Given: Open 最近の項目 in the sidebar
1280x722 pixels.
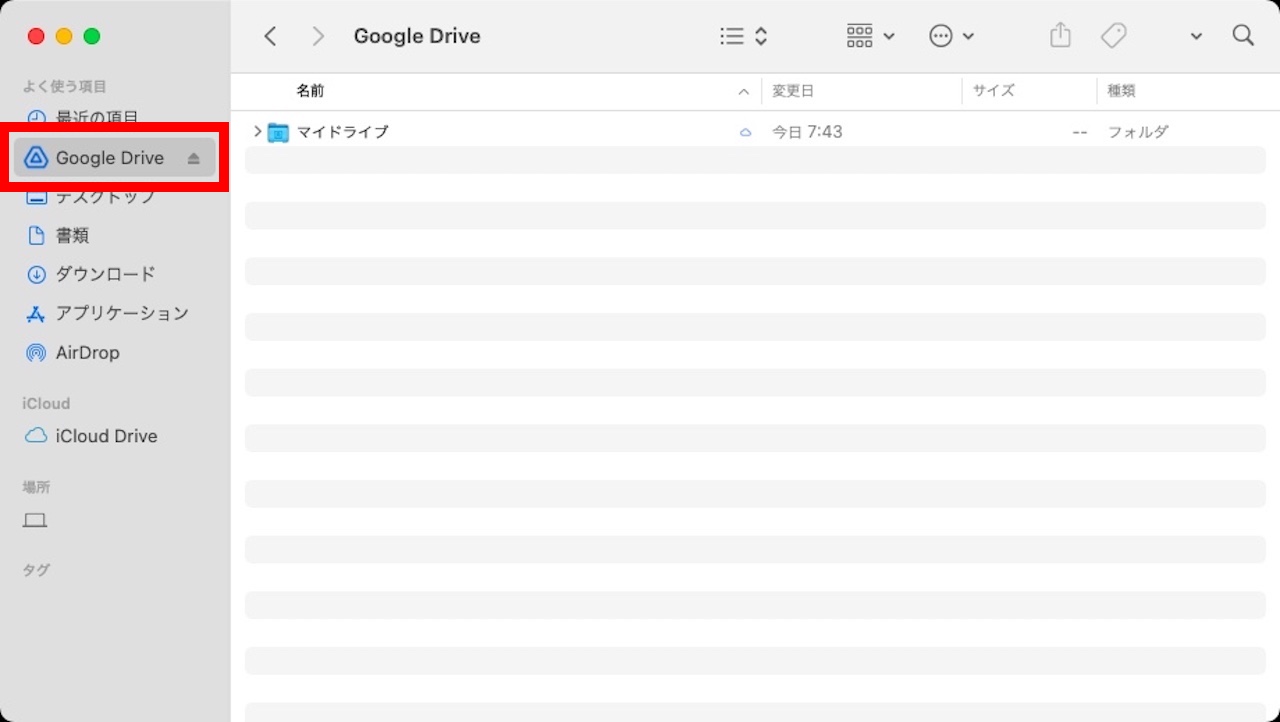Looking at the screenshot, I should tap(97, 118).
